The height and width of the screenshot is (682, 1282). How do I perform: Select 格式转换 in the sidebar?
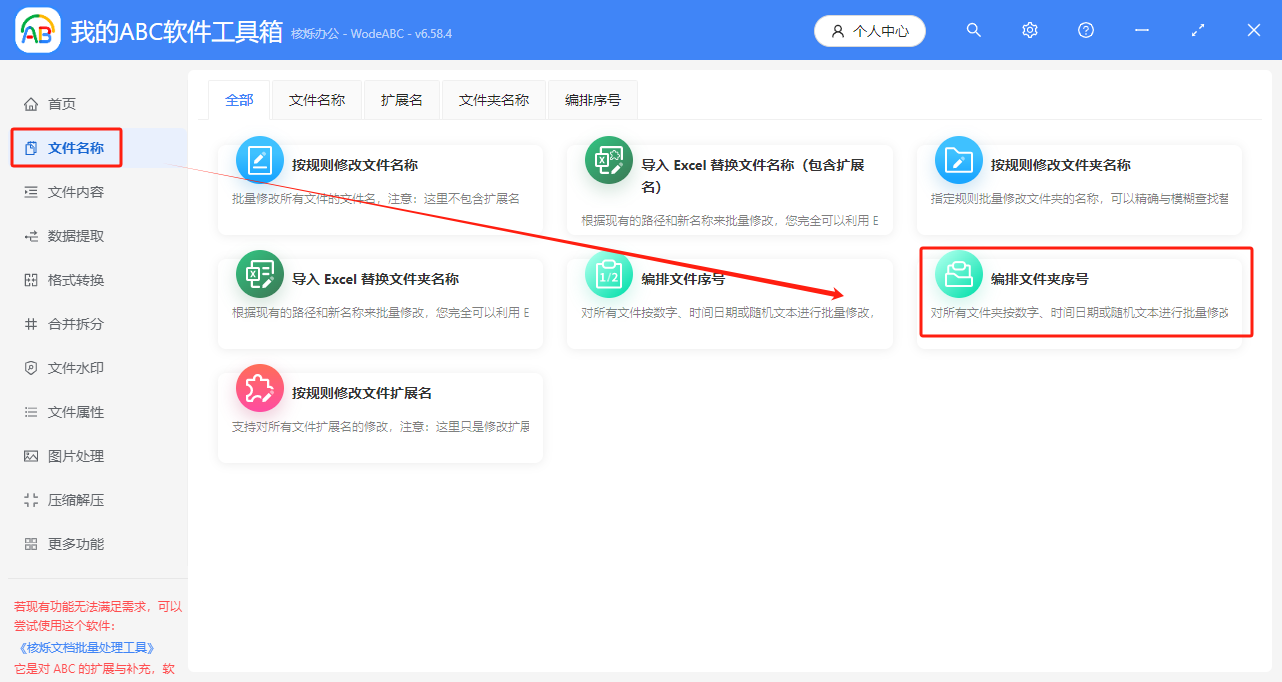76,280
